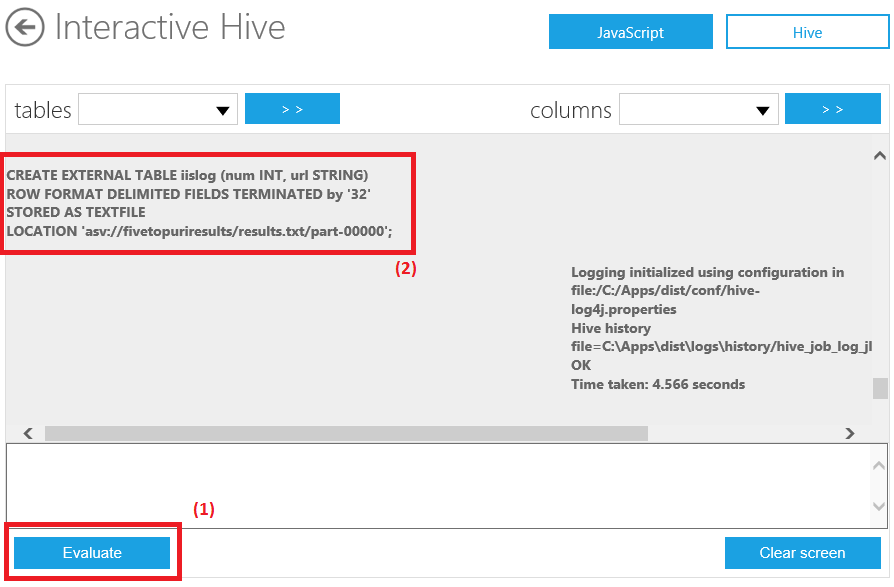Viewport: 894px width, 587px height.
Task: Click the query input box's down scroll arrow
Action: click(x=879, y=508)
